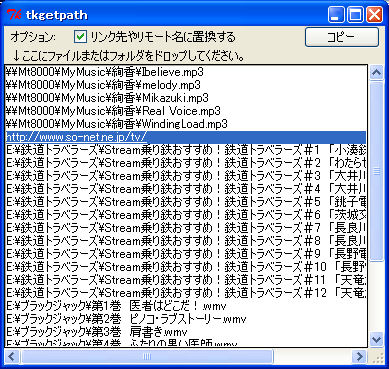Image resolution: width=389 pixels, height=369 pixels.
Task: Click the horizontal scrollbar thumb
Action: click(x=147, y=357)
